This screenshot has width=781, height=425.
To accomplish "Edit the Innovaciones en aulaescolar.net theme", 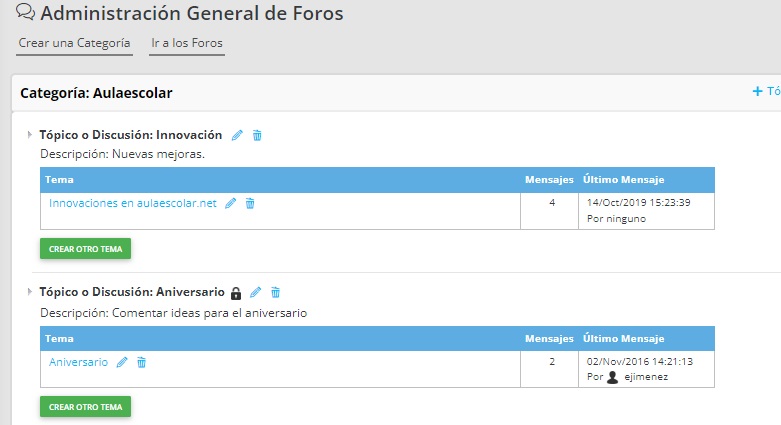I will (x=231, y=203).
